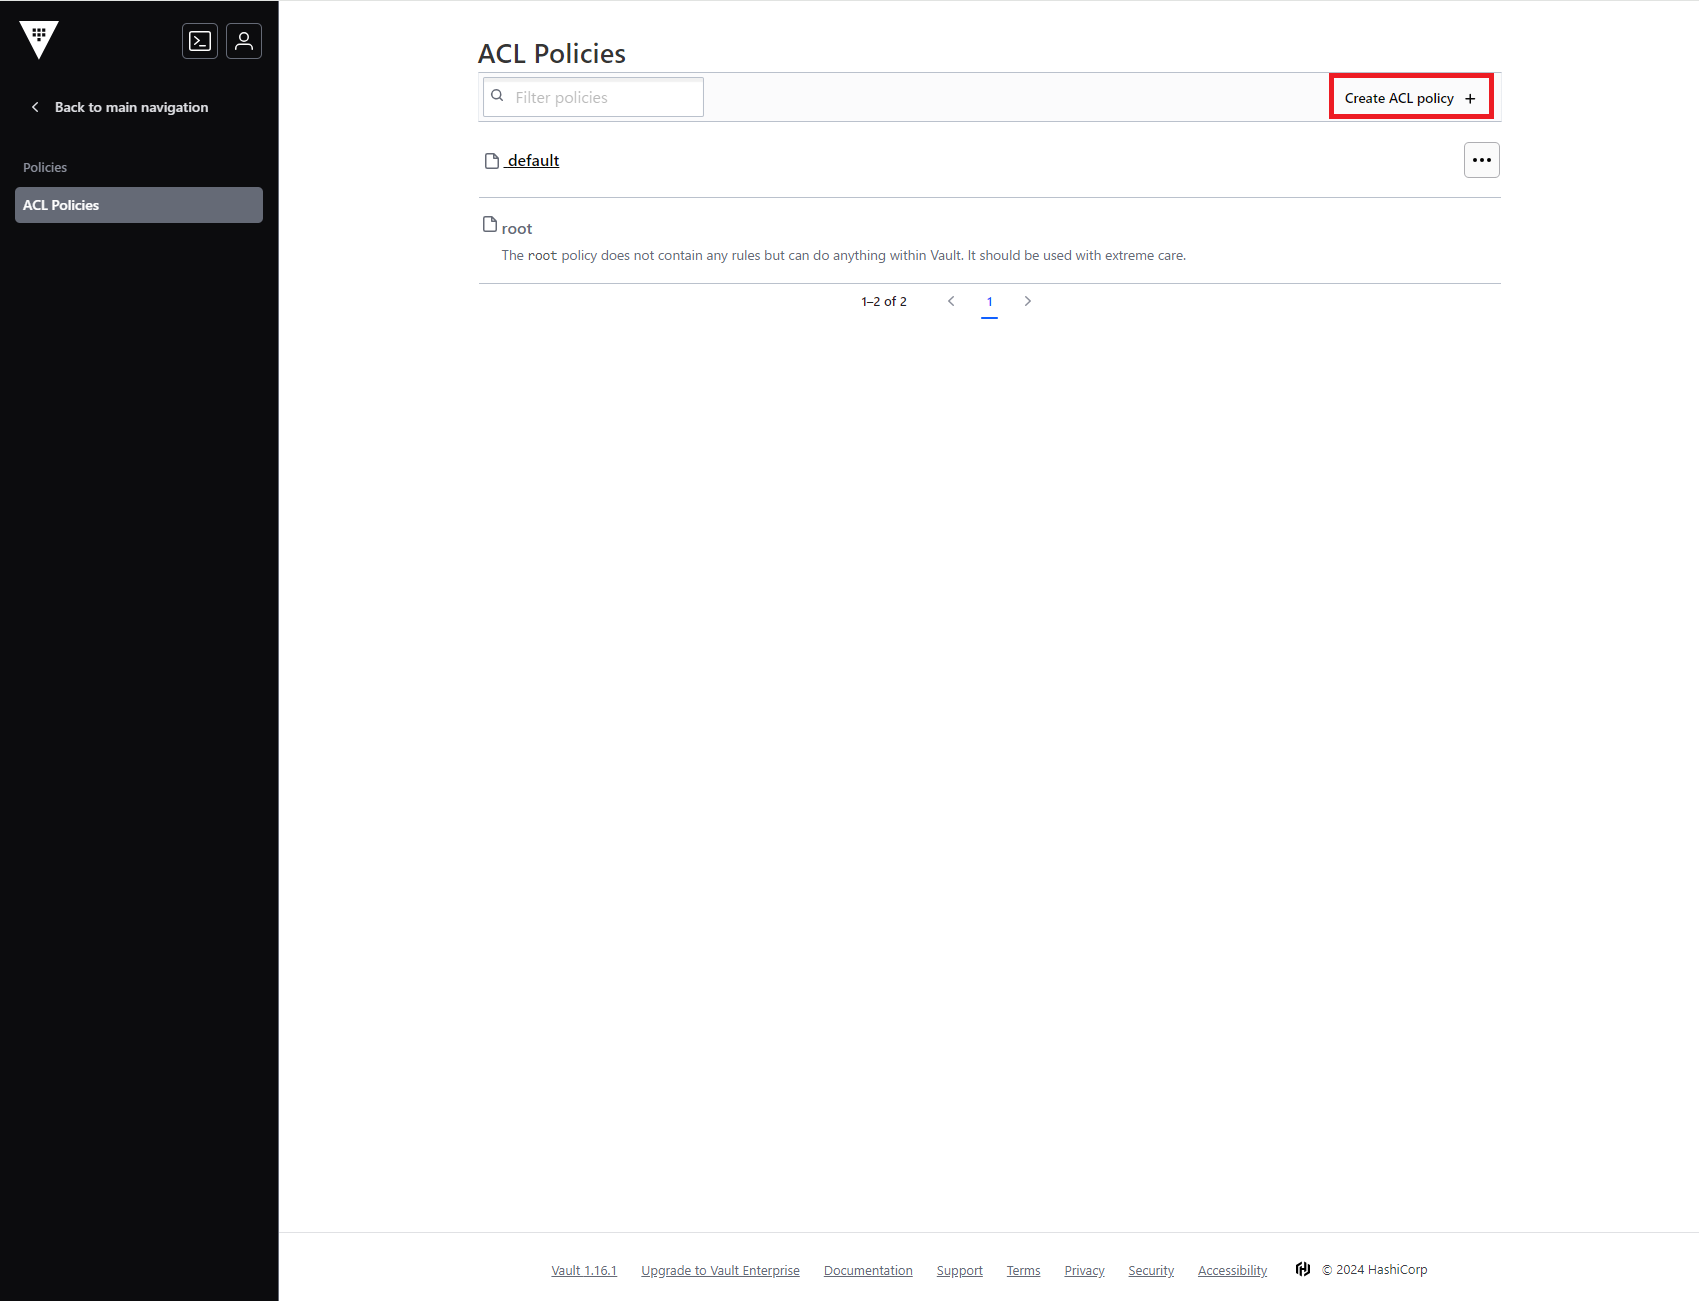The height and width of the screenshot is (1301, 1699).
Task: Go to next page arrow
Action: tap(1027, 301)
